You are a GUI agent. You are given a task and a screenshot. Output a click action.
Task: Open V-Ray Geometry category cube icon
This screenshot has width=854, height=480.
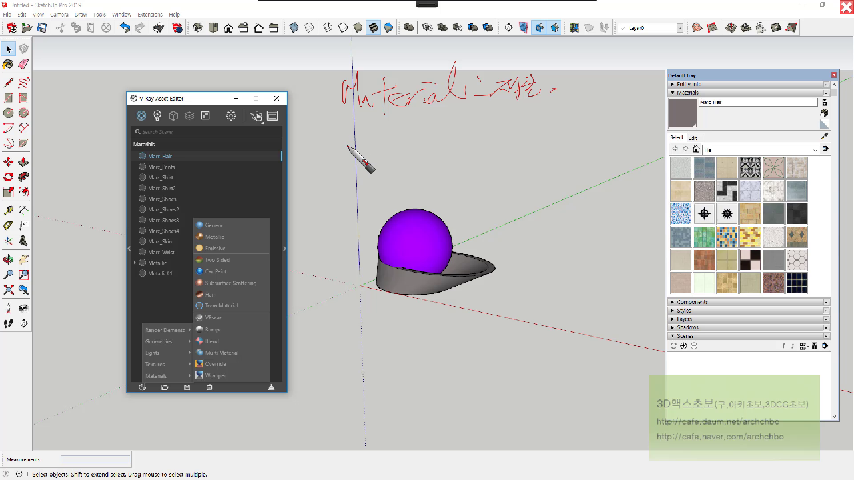173,116
